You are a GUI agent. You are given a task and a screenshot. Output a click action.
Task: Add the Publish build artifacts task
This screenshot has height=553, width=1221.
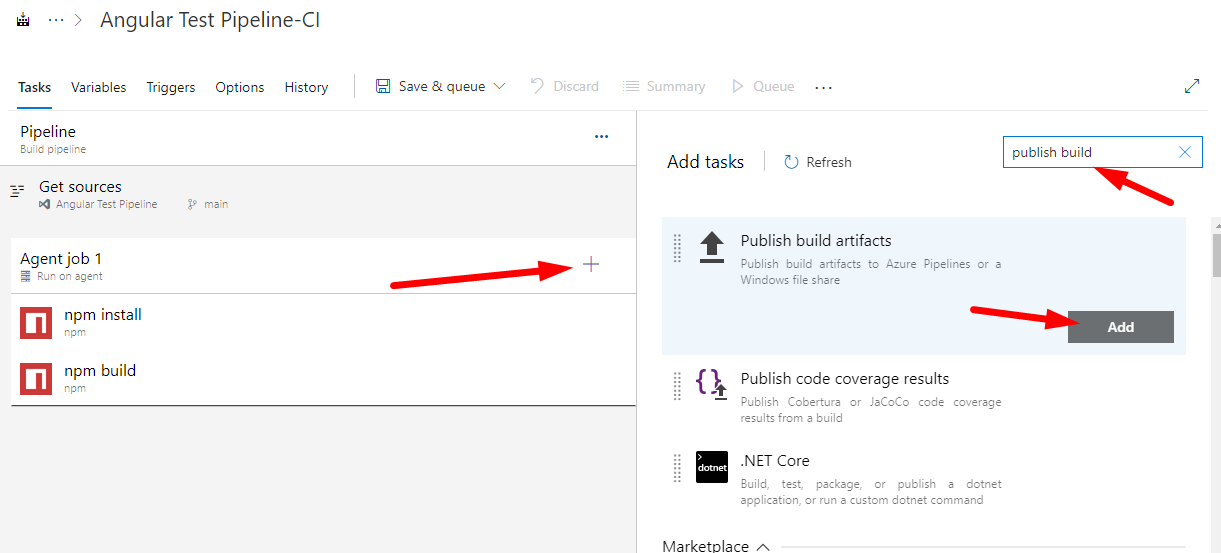click(1120, 327)
